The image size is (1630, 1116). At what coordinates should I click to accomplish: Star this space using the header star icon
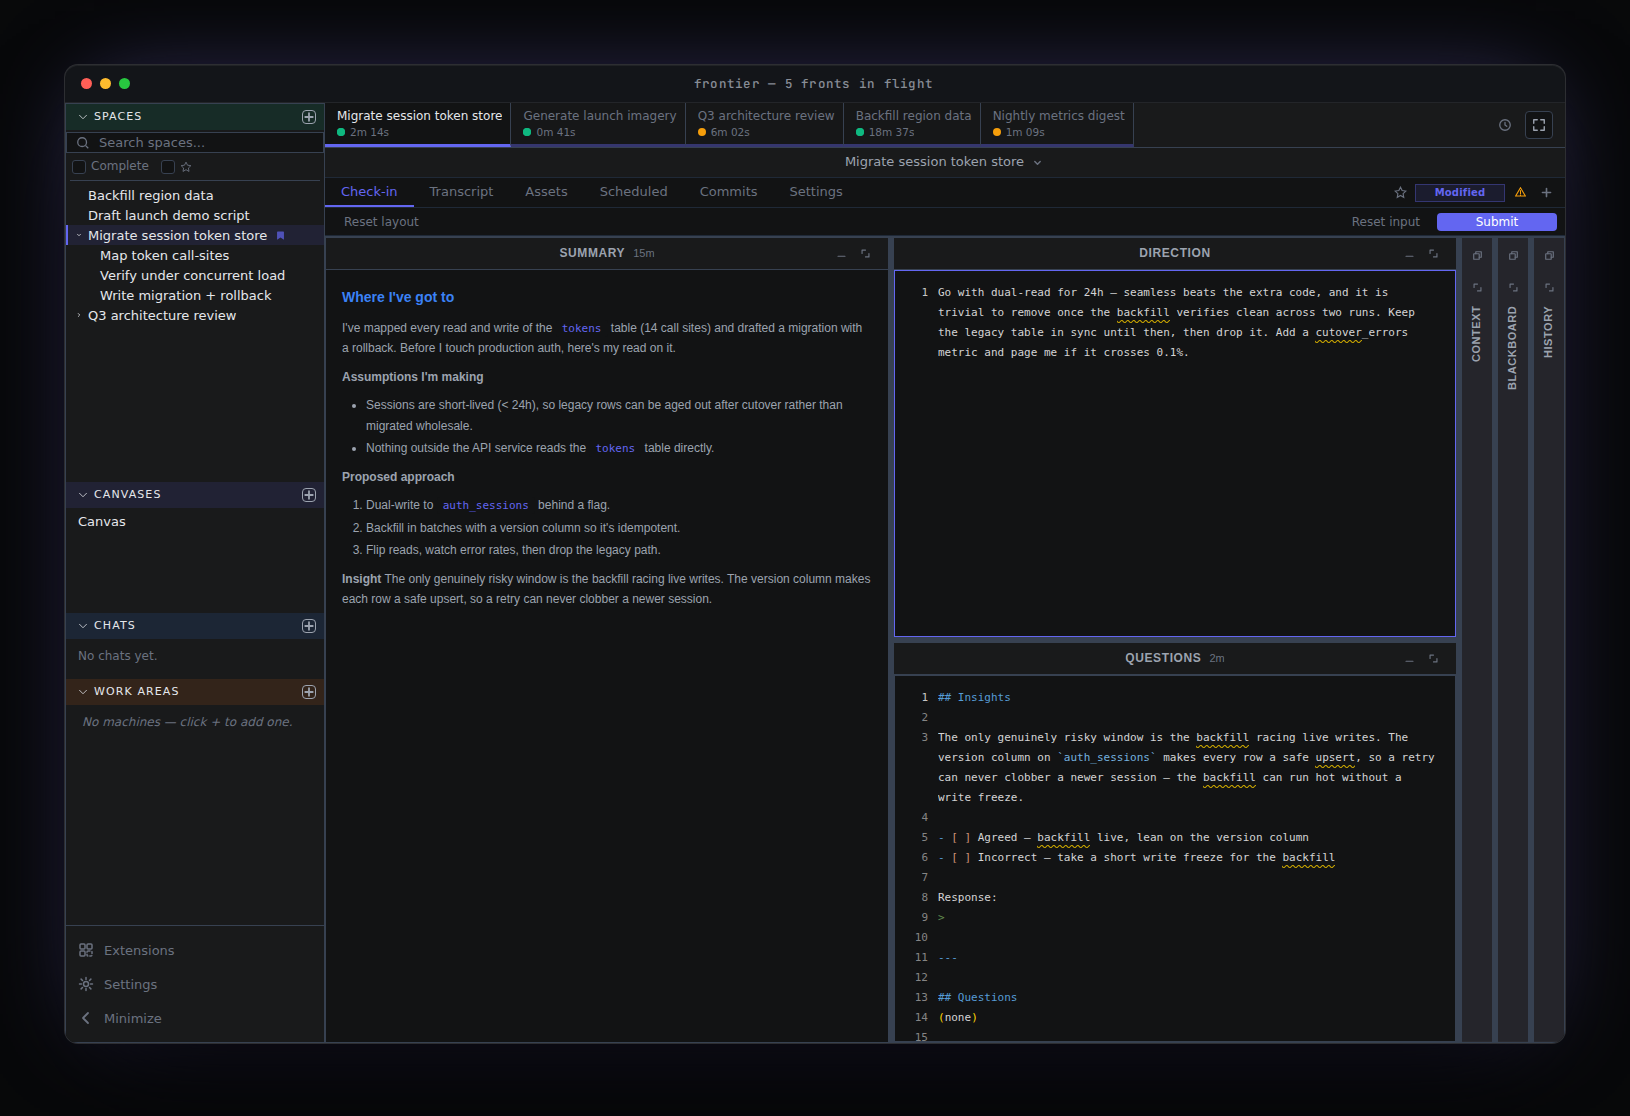[x=1400, y=192]
